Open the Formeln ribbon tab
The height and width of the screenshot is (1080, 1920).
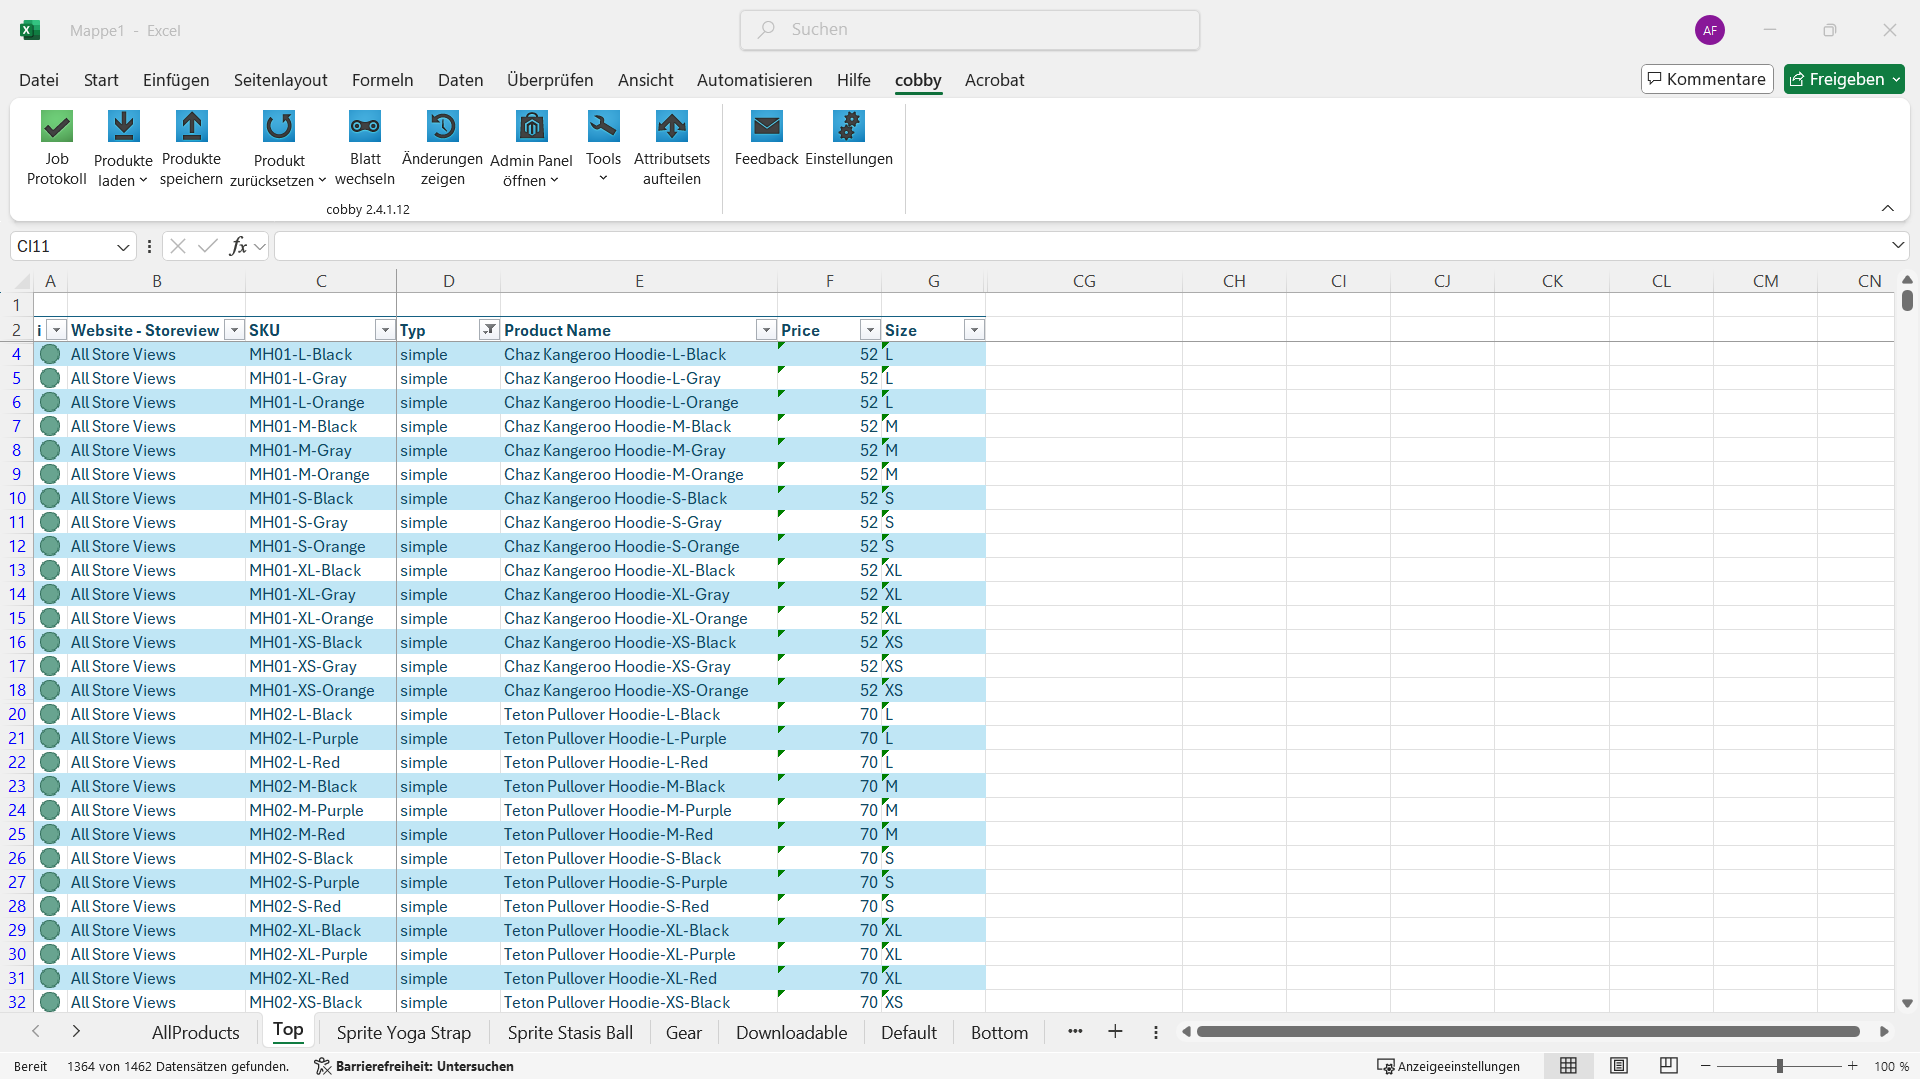point(382,80)
